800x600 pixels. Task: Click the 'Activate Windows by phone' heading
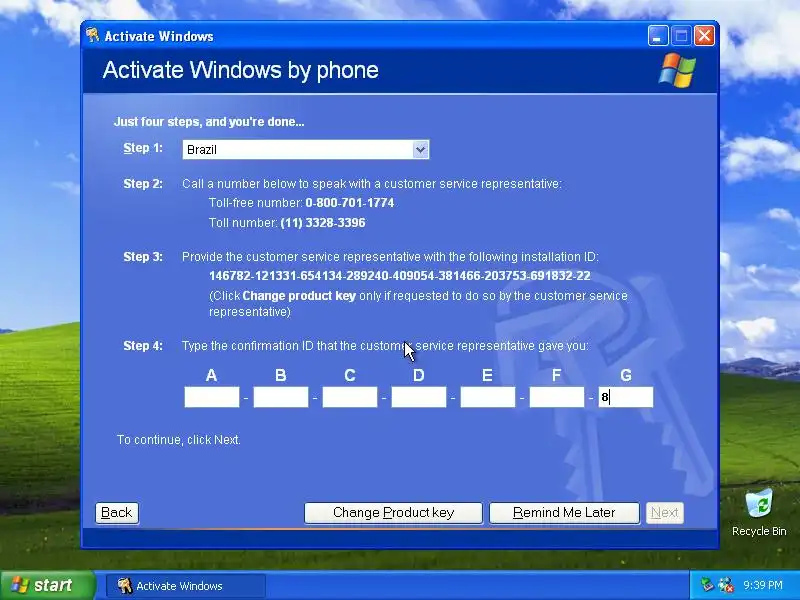241,70
